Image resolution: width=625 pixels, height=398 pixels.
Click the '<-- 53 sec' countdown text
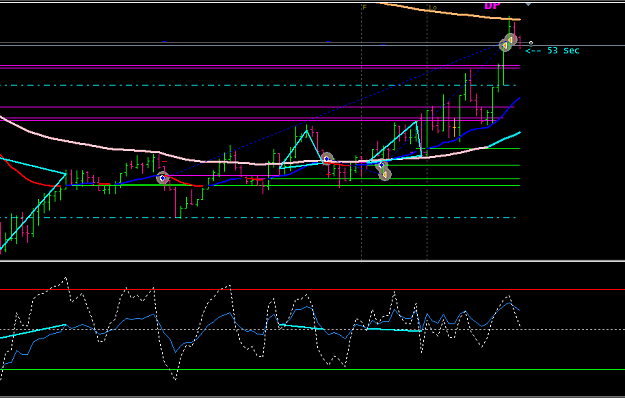[552, 51]
